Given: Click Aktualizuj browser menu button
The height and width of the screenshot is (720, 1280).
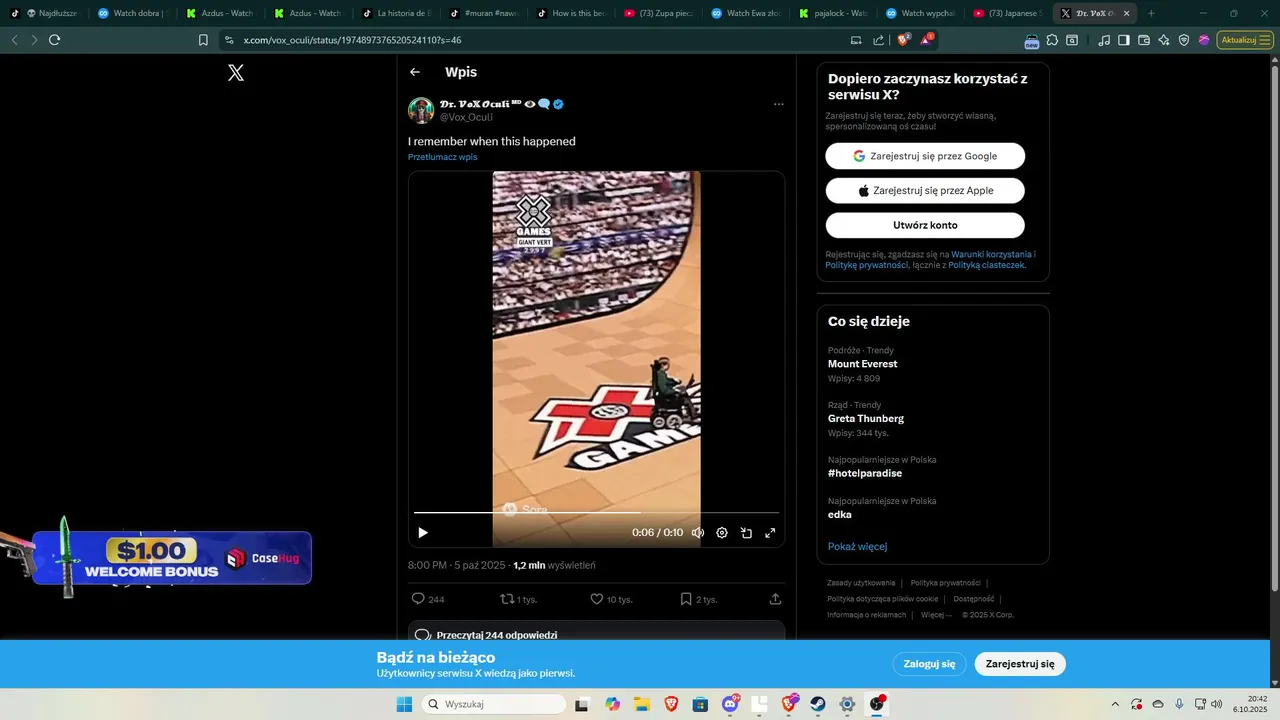Looking at the screenshot, I should 1245,40.
